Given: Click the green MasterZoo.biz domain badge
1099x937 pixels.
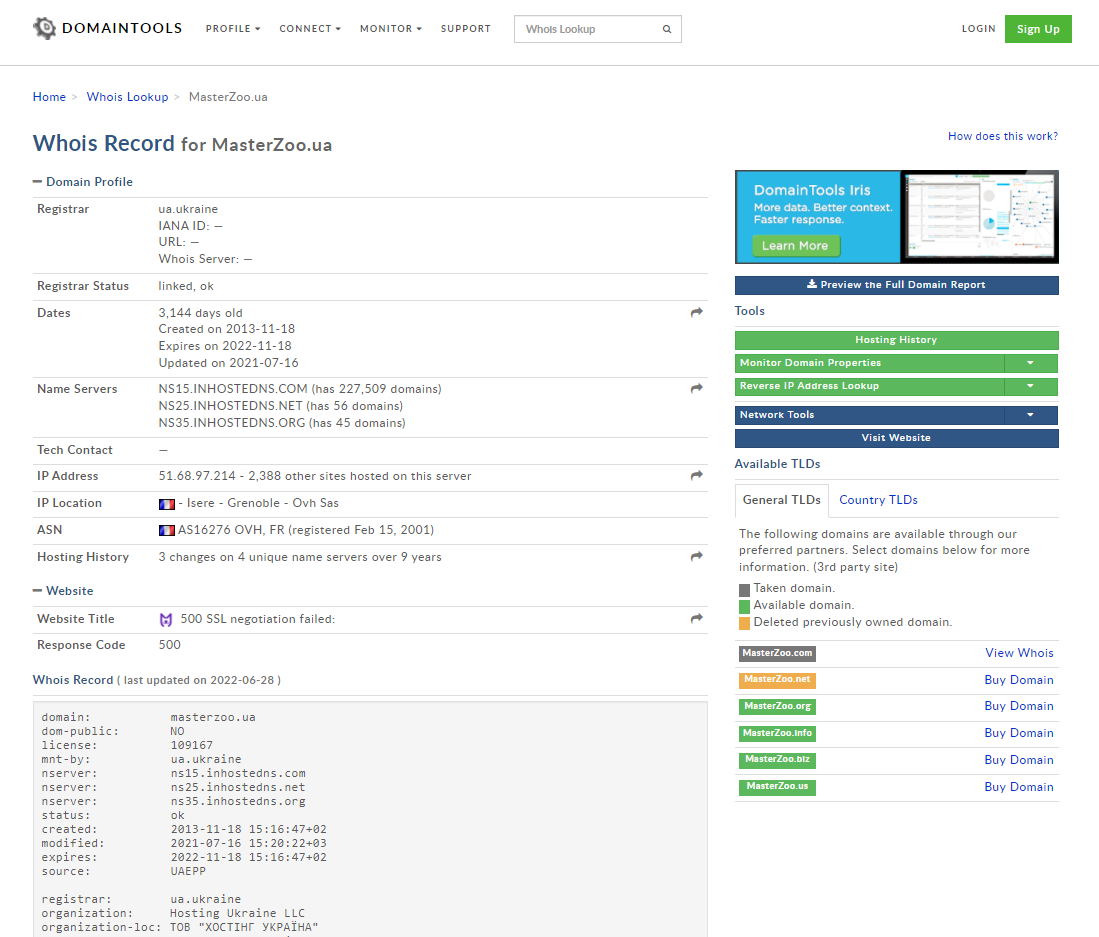Looking at the screenshot, I should click(x=777, y=760).
